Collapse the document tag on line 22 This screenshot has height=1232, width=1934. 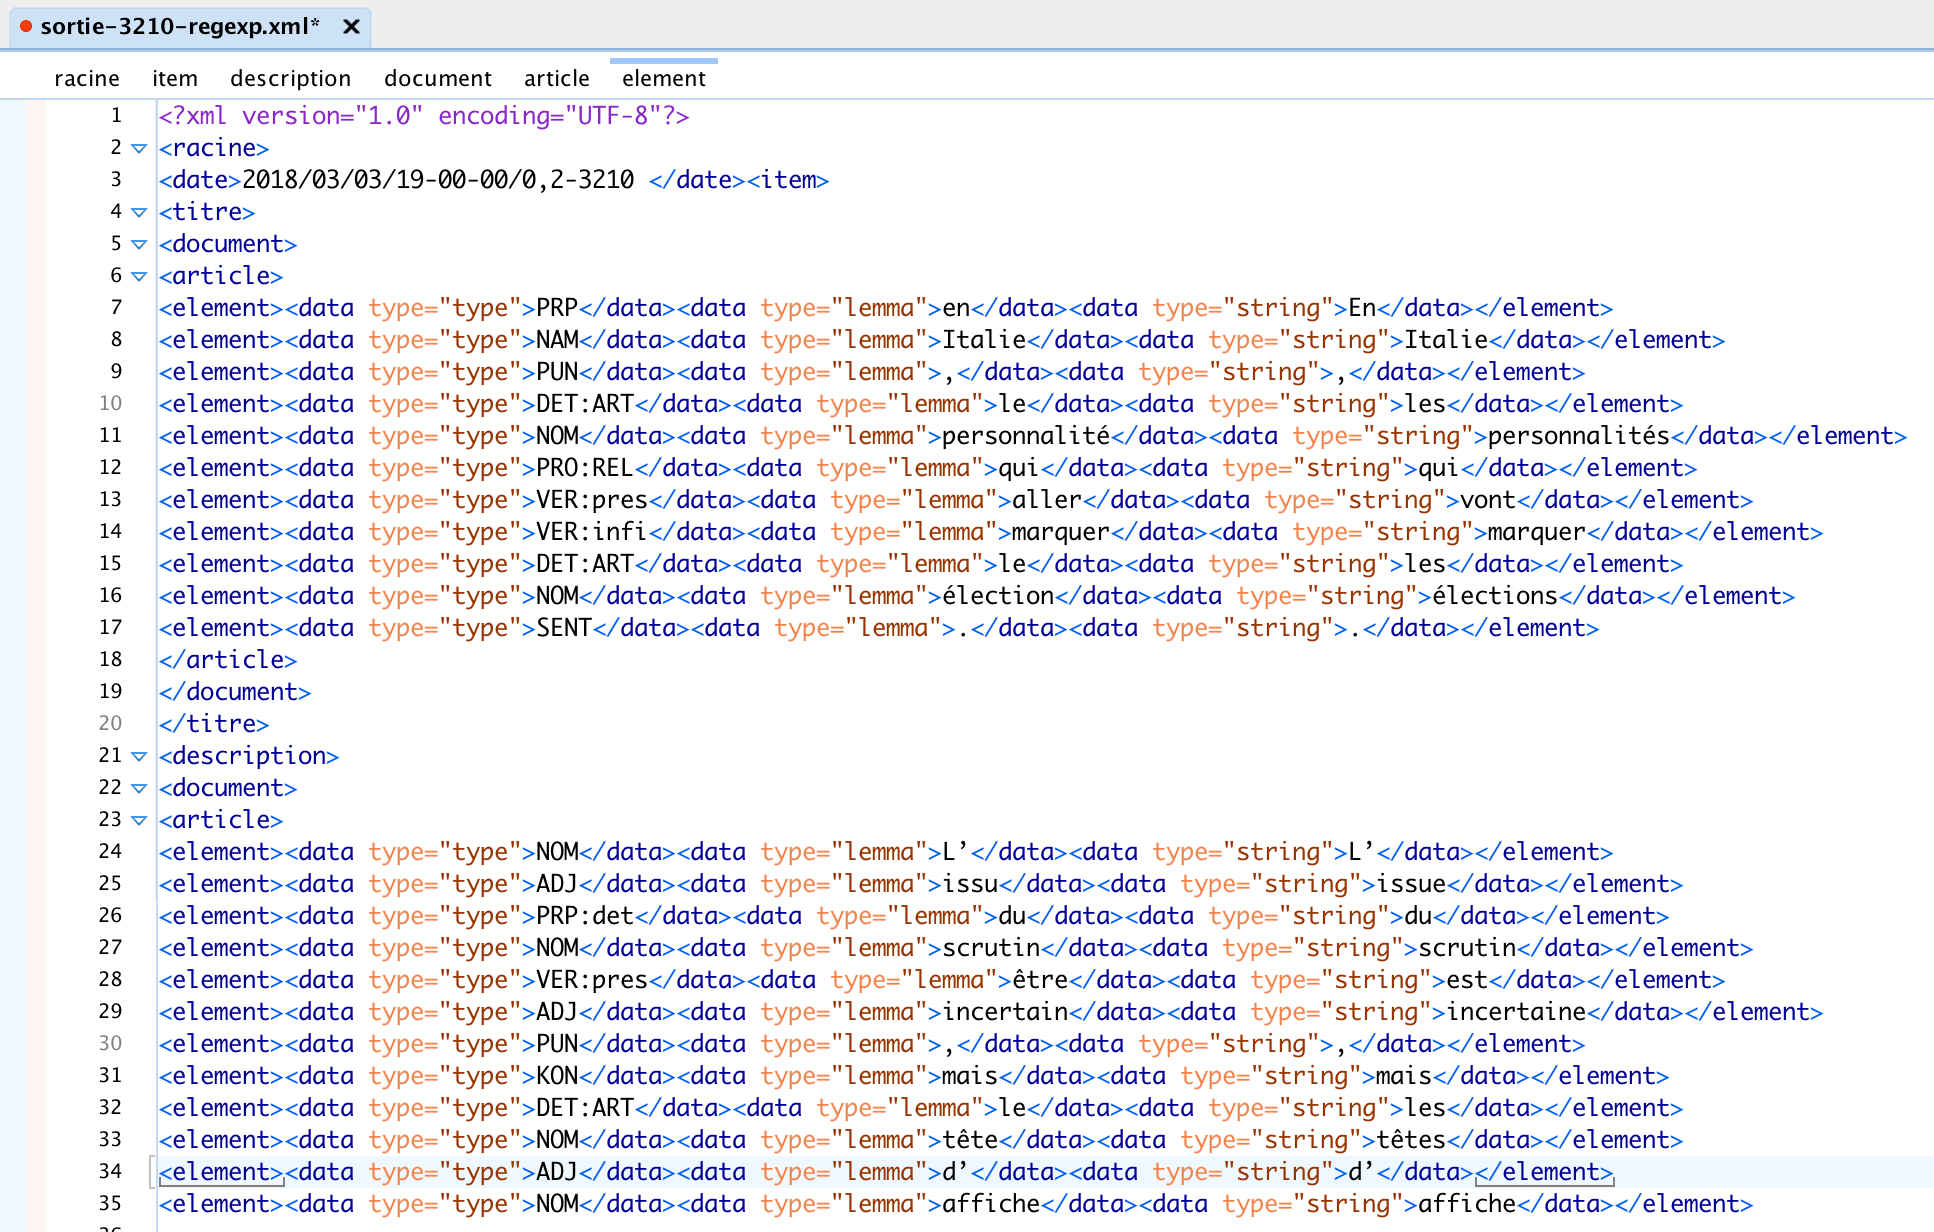pyautogui.click(x=139, y=789)
